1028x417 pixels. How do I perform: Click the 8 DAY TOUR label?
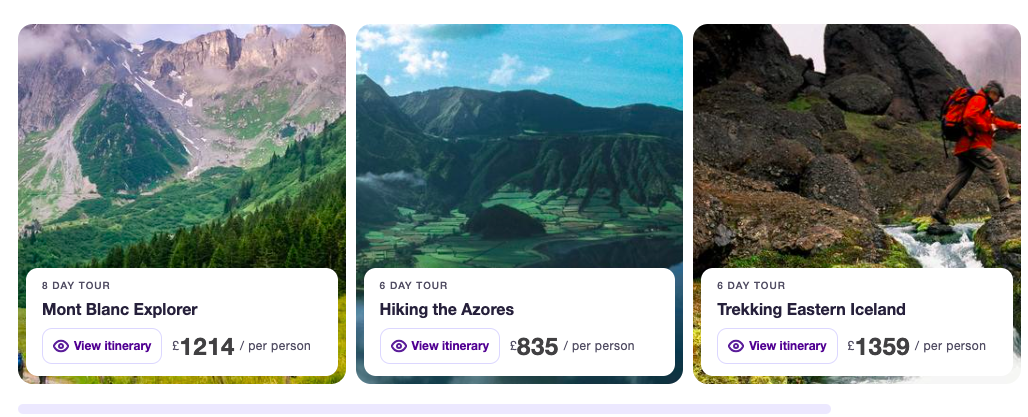click(76, 285)
